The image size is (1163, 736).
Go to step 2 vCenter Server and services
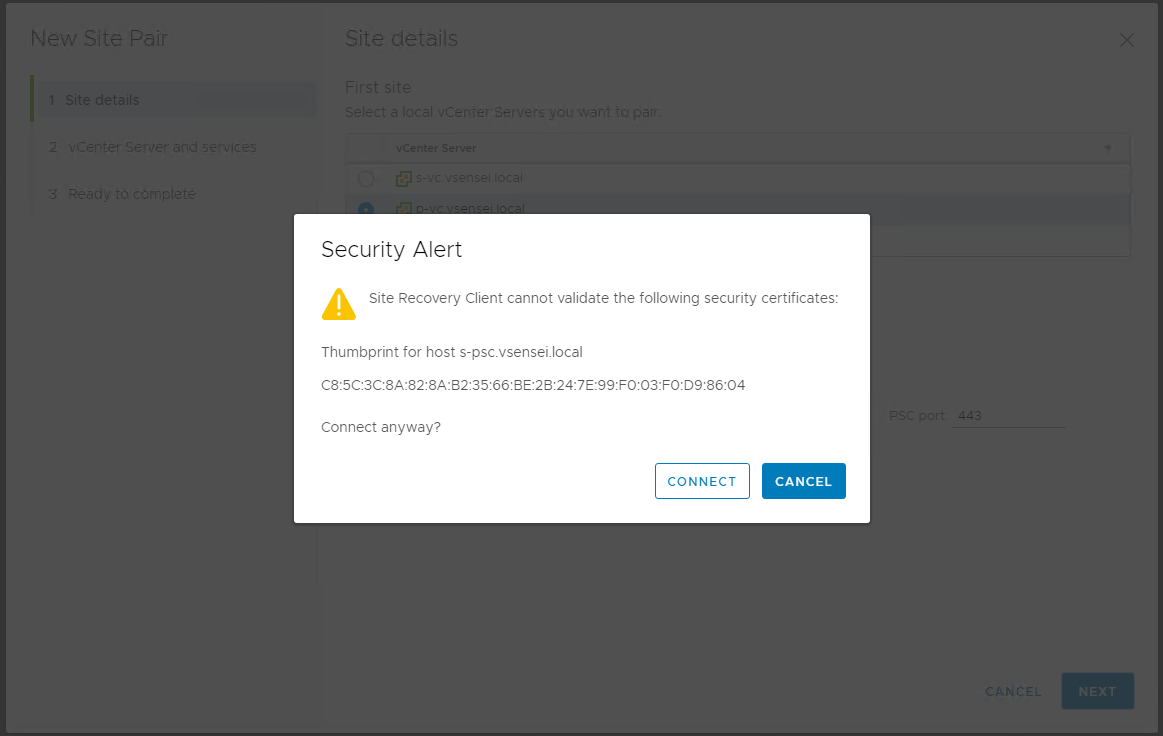[x=162, y=147]
